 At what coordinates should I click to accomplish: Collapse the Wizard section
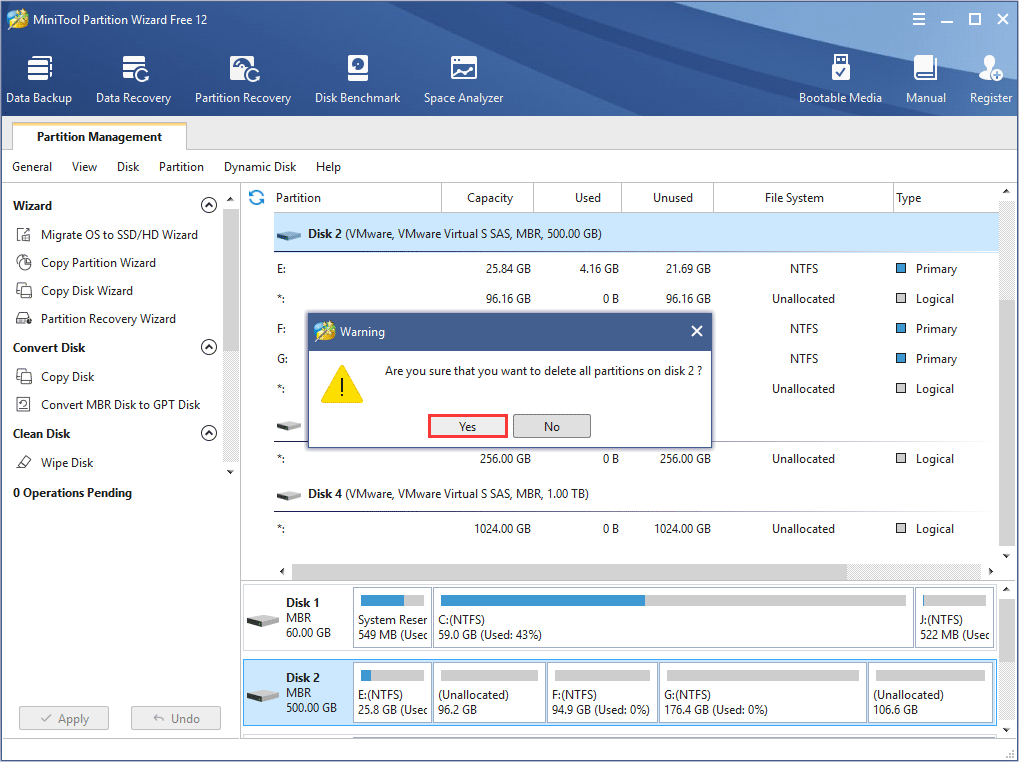(209, 205)
